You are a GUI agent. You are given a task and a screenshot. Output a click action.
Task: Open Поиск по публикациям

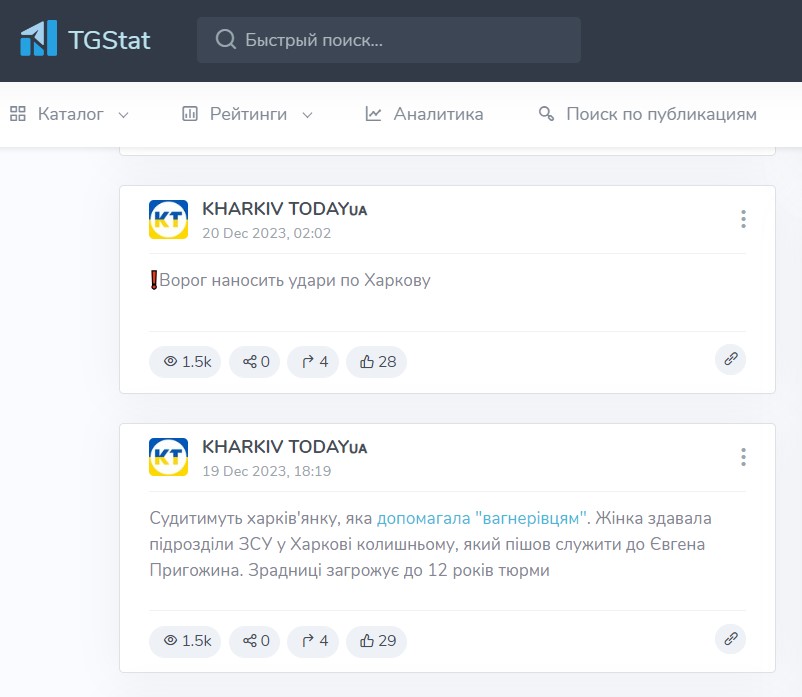coord(648,114)
